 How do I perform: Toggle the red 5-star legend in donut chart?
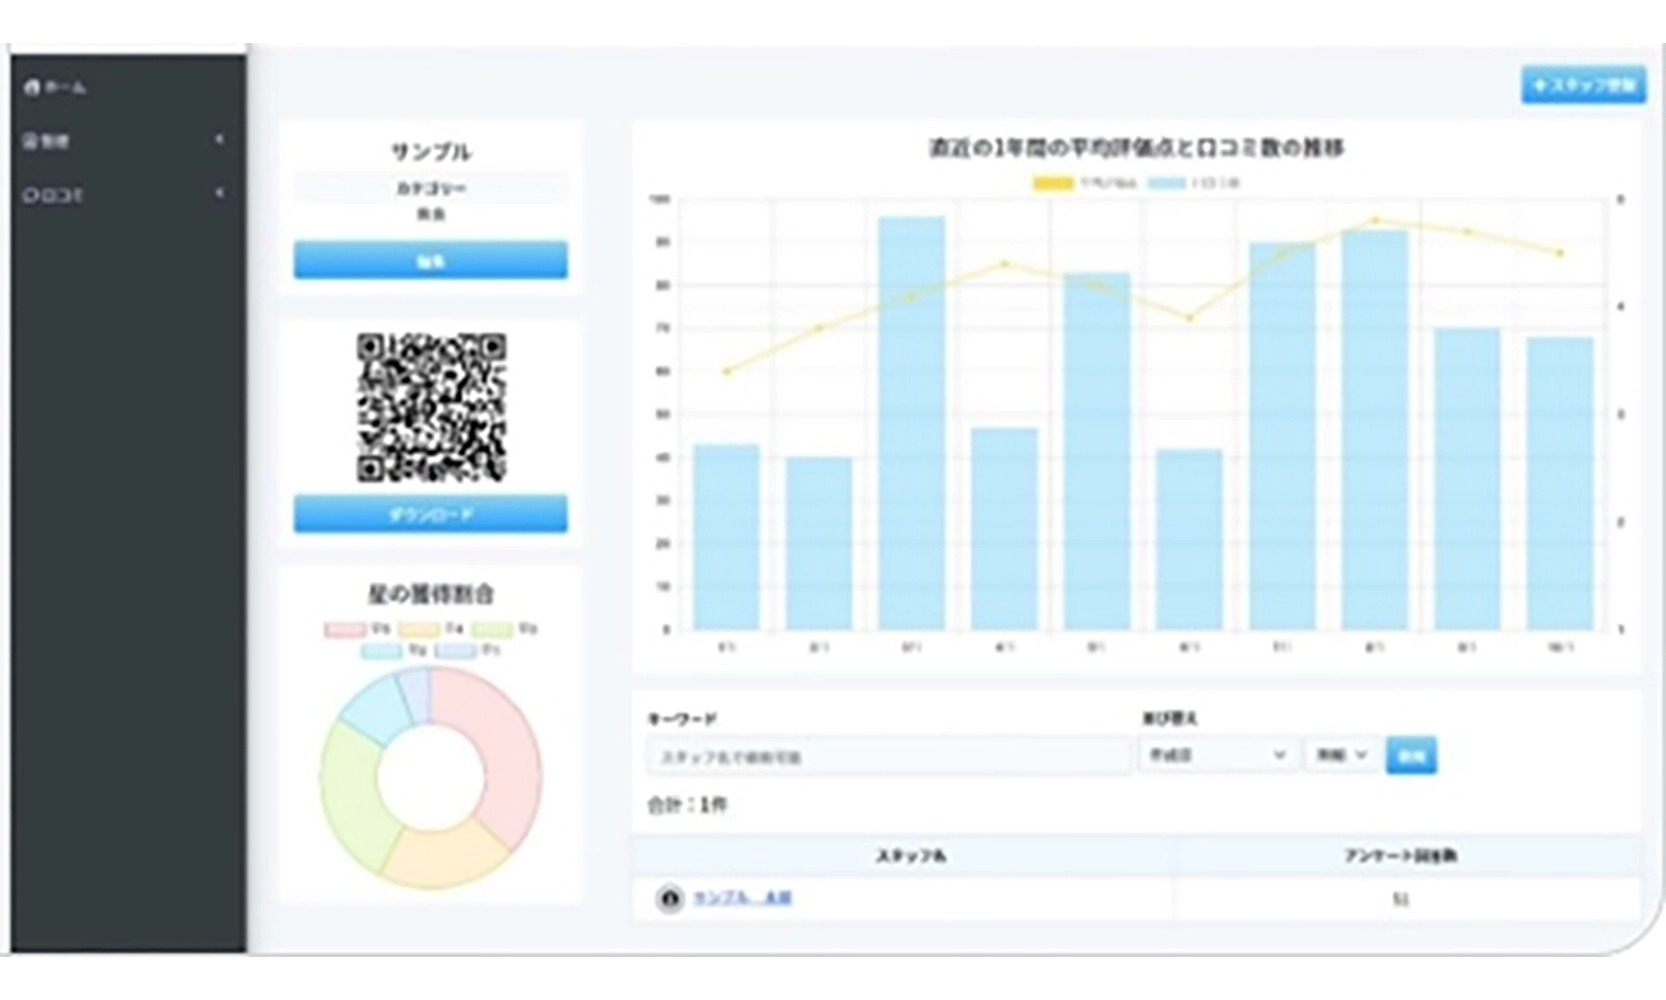point(344,629)
